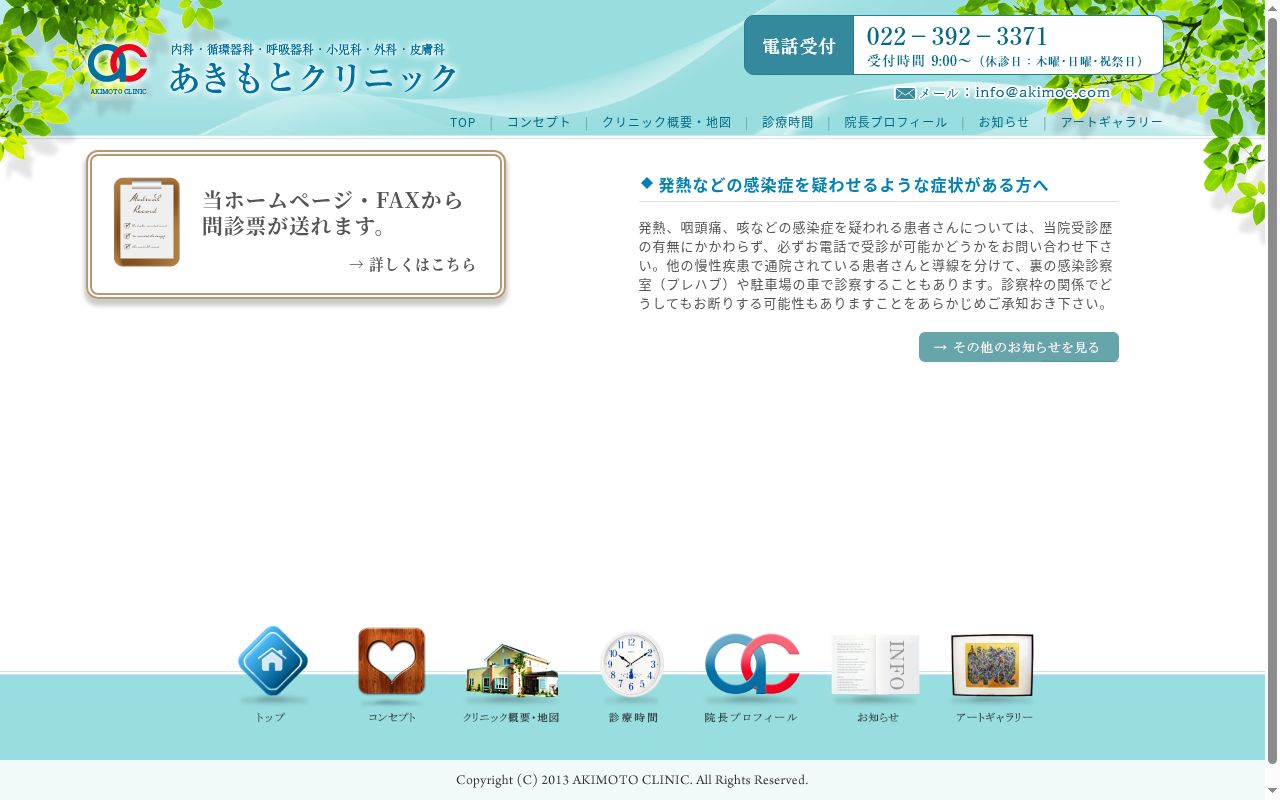
Task: Click the copyright AKIMOTO CLINIC footer text
Action: [632, 780]
